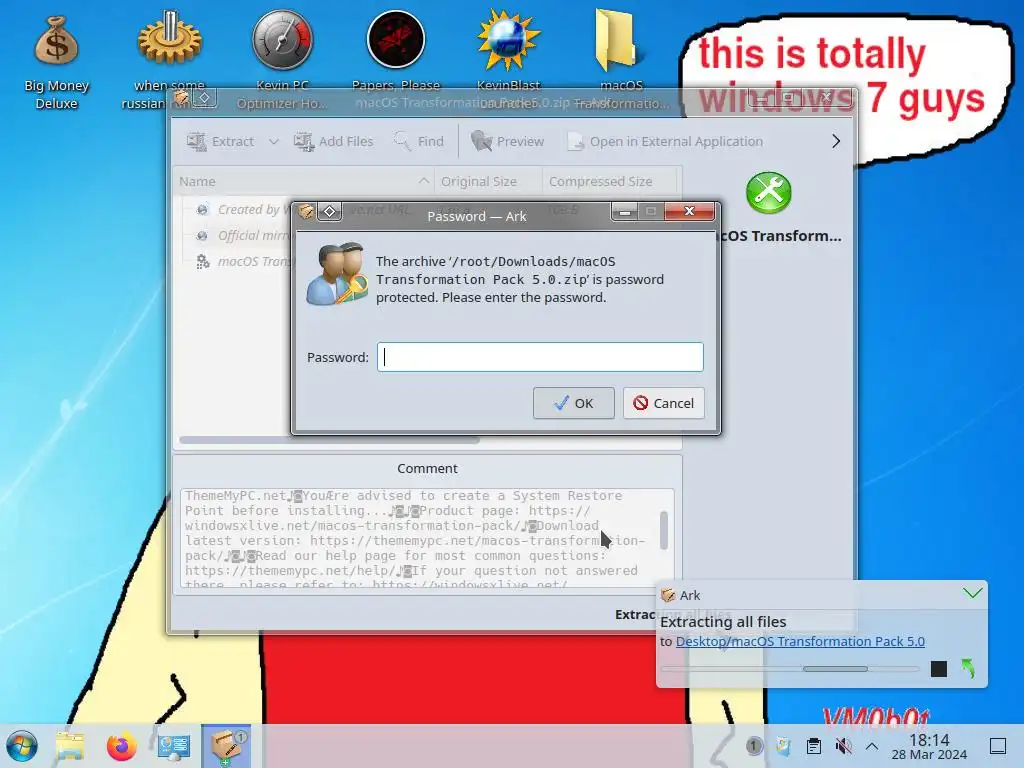Open the Start menu orb
Image resolution: width=1024 pixels, height=768 pixels.
[x=22, y=746]
